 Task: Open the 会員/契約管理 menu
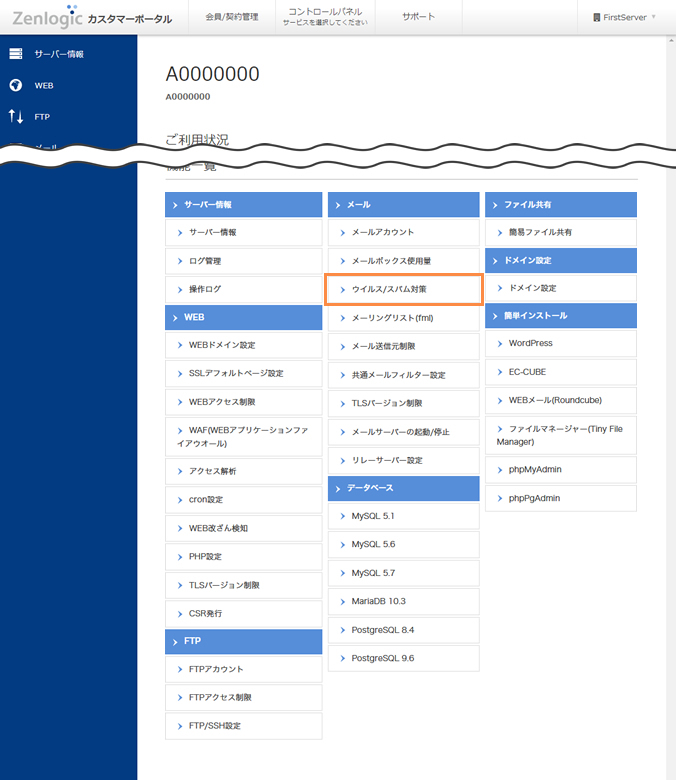[231, 17]
